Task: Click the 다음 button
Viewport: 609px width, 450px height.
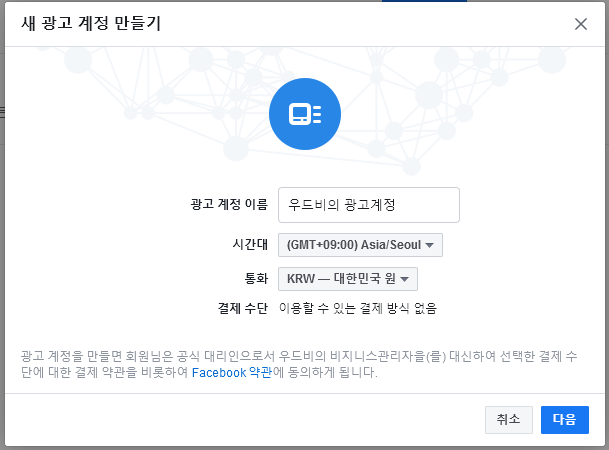Action: pyautogui.click(x=565, y=420)
